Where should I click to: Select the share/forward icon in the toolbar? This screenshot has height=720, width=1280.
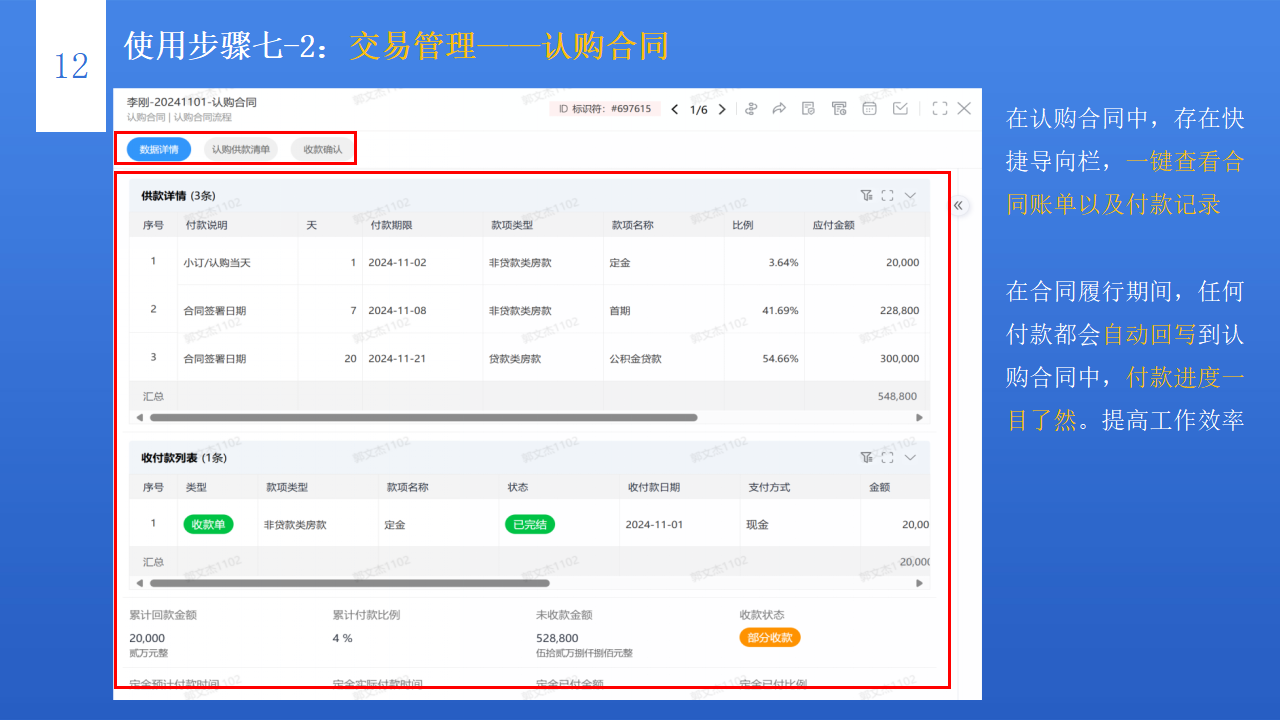[x=779, y=108]
